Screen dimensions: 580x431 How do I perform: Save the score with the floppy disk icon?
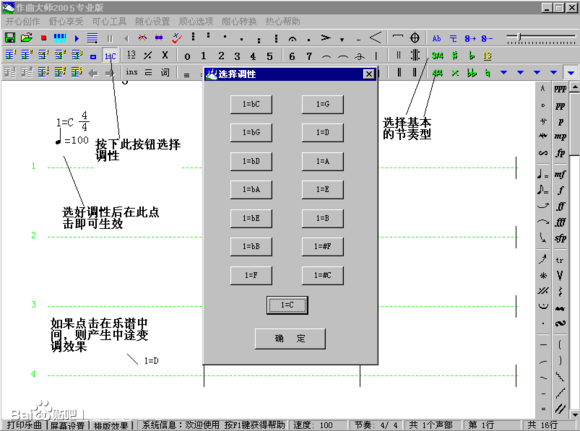(10, 37)
